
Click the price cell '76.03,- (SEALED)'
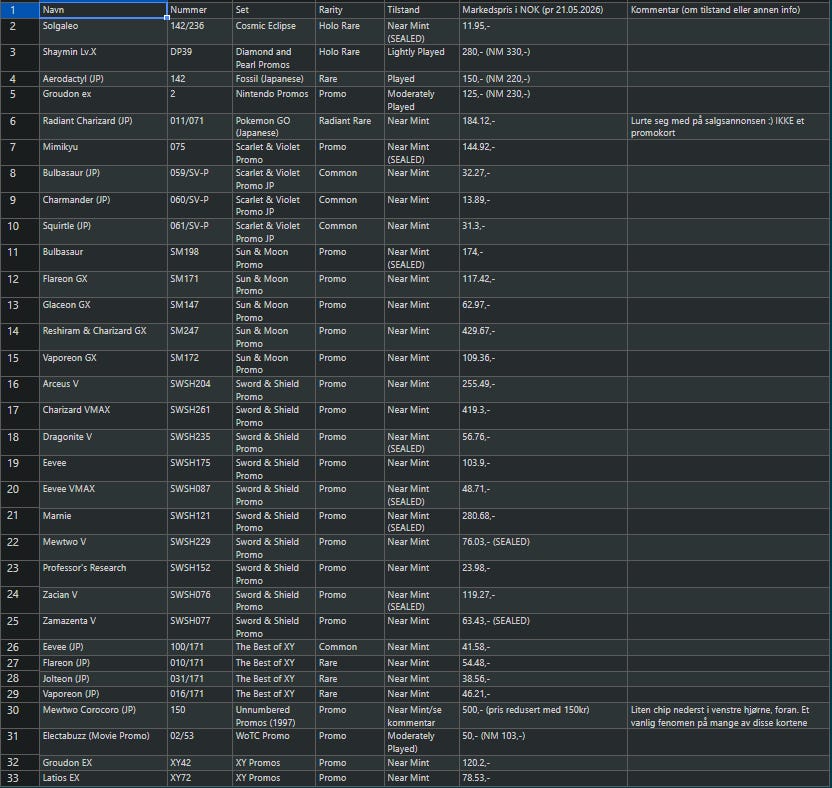point(543,548)
